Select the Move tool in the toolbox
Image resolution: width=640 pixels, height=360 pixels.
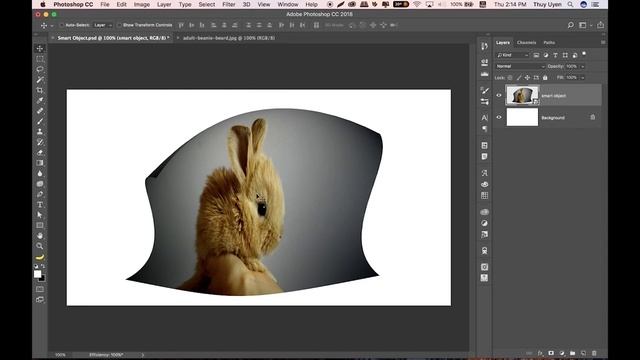(40, 49)
